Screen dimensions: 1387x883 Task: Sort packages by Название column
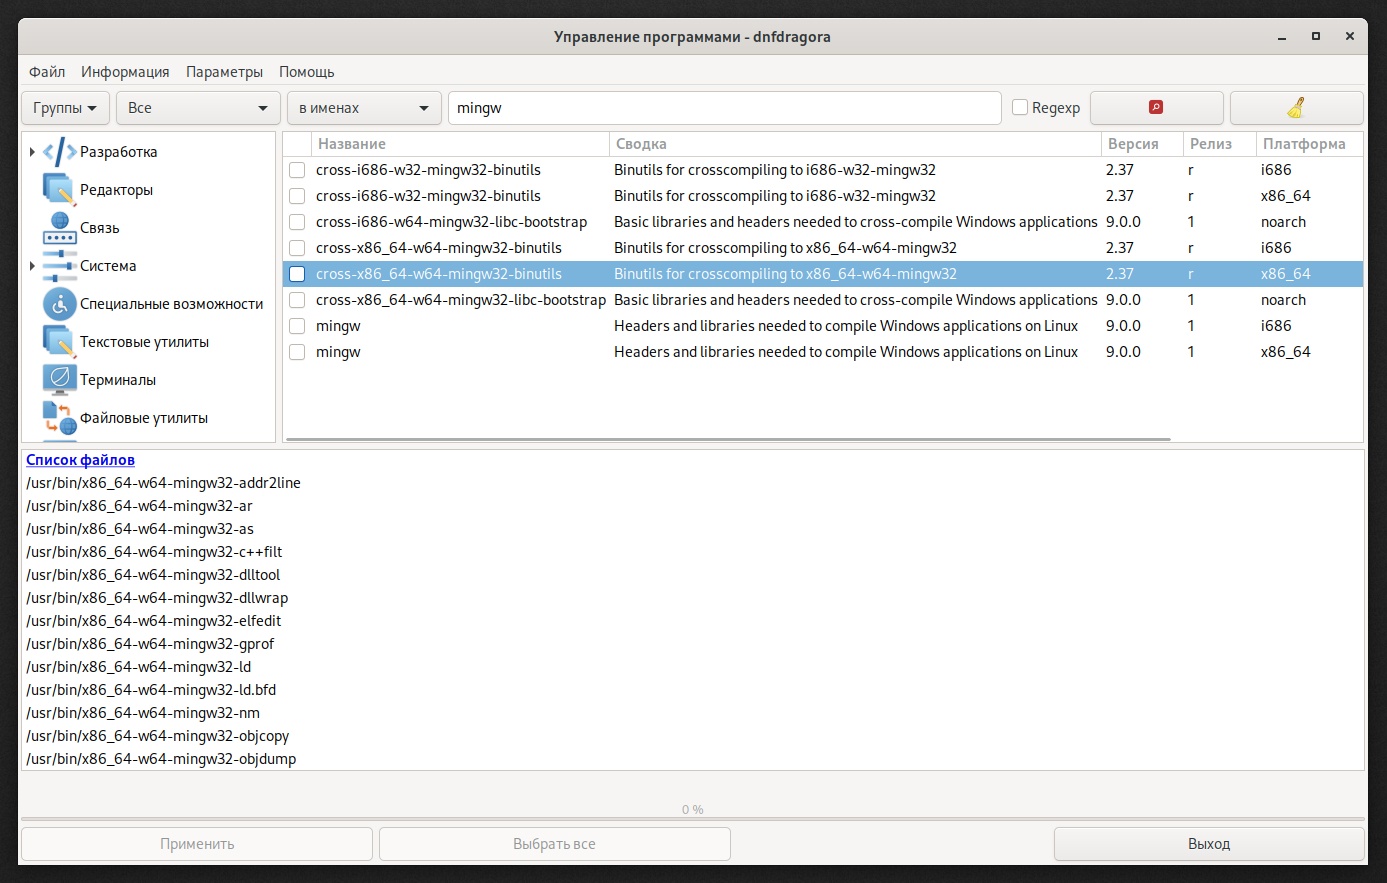(x=460, y=144)
